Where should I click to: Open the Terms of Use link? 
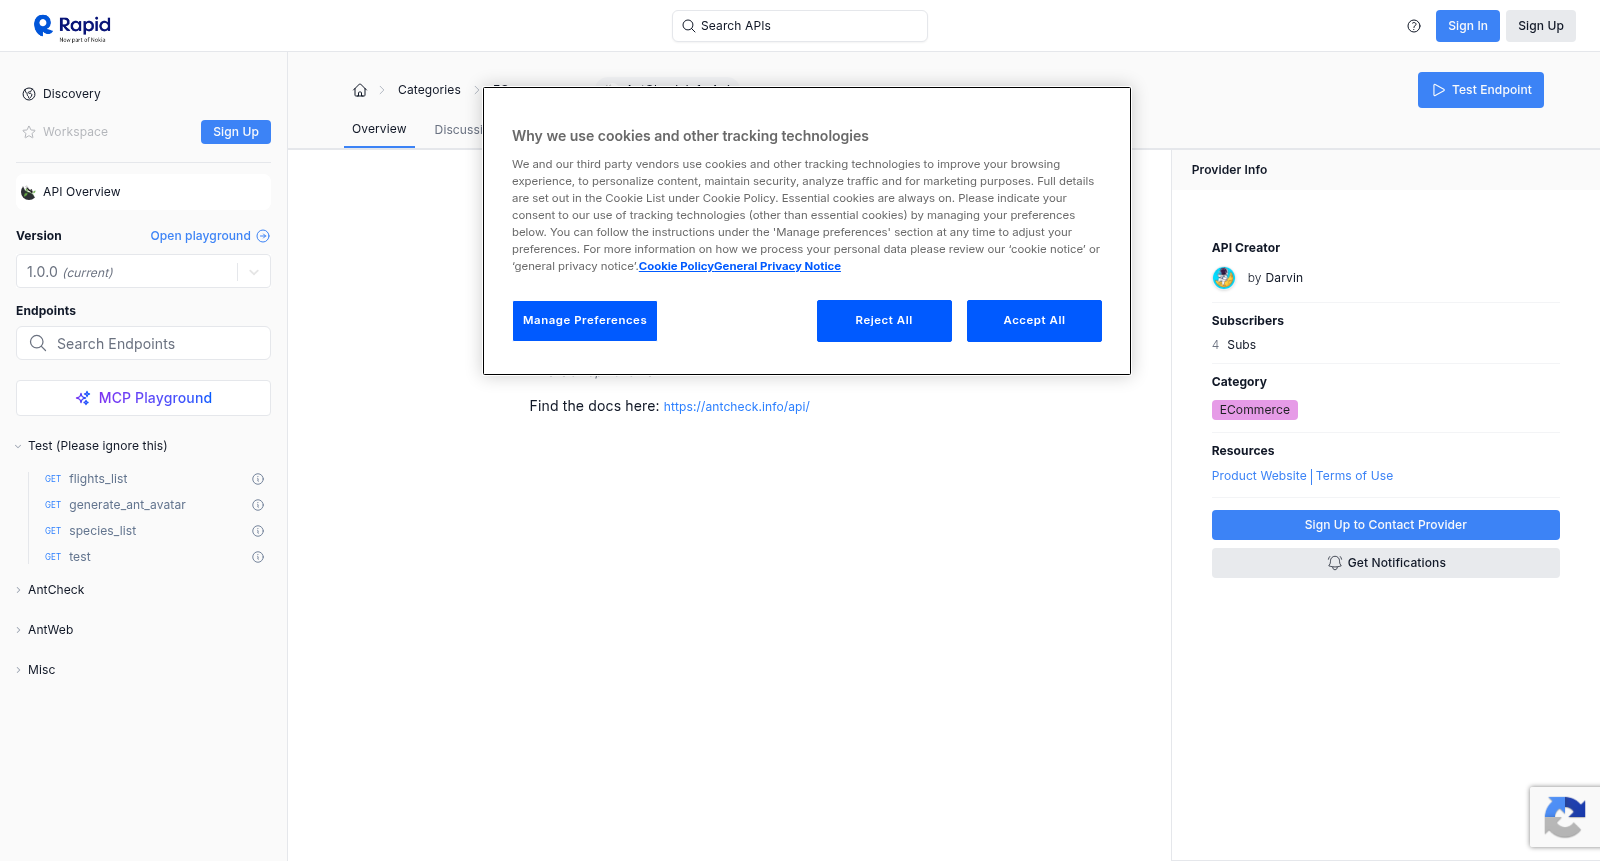[1354, 476]
